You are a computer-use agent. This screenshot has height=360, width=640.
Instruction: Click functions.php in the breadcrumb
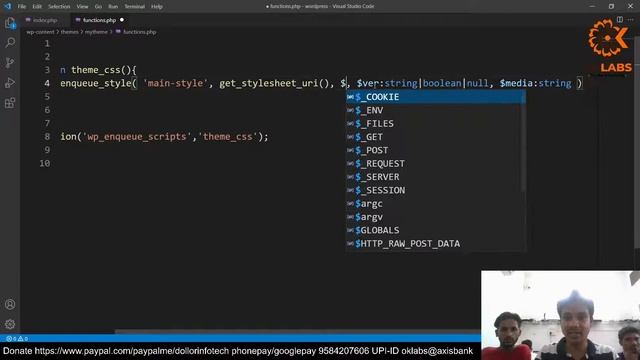coord(139,32)
